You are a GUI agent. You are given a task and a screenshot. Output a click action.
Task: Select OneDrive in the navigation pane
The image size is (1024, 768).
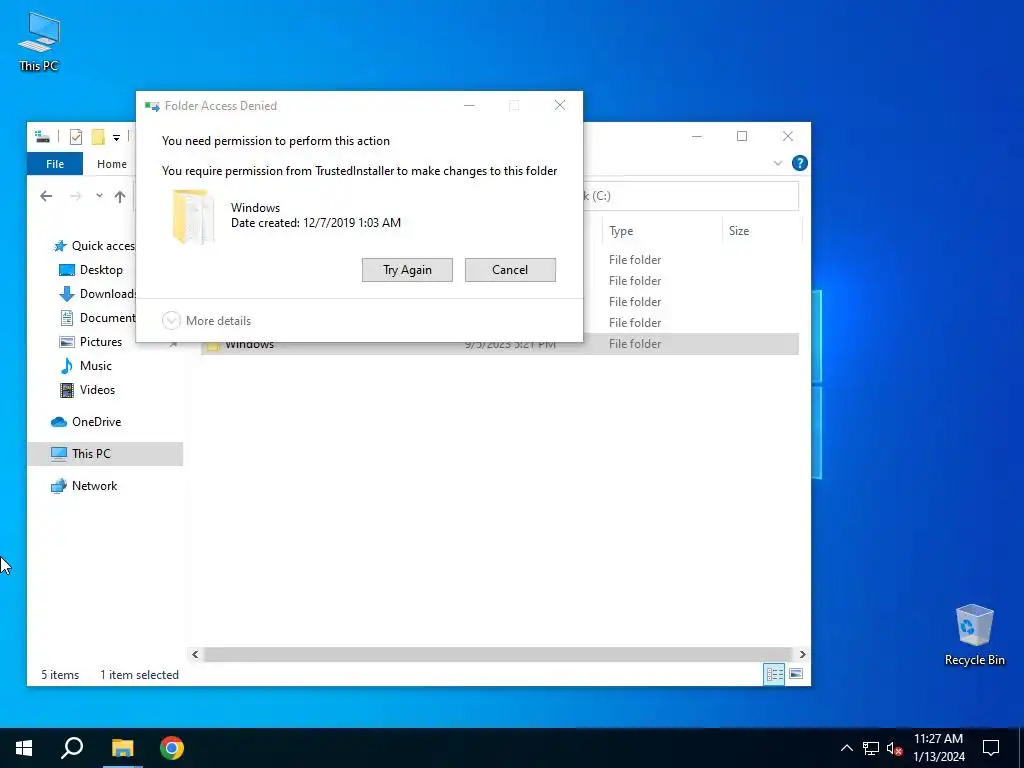click(x=86, y=422)
